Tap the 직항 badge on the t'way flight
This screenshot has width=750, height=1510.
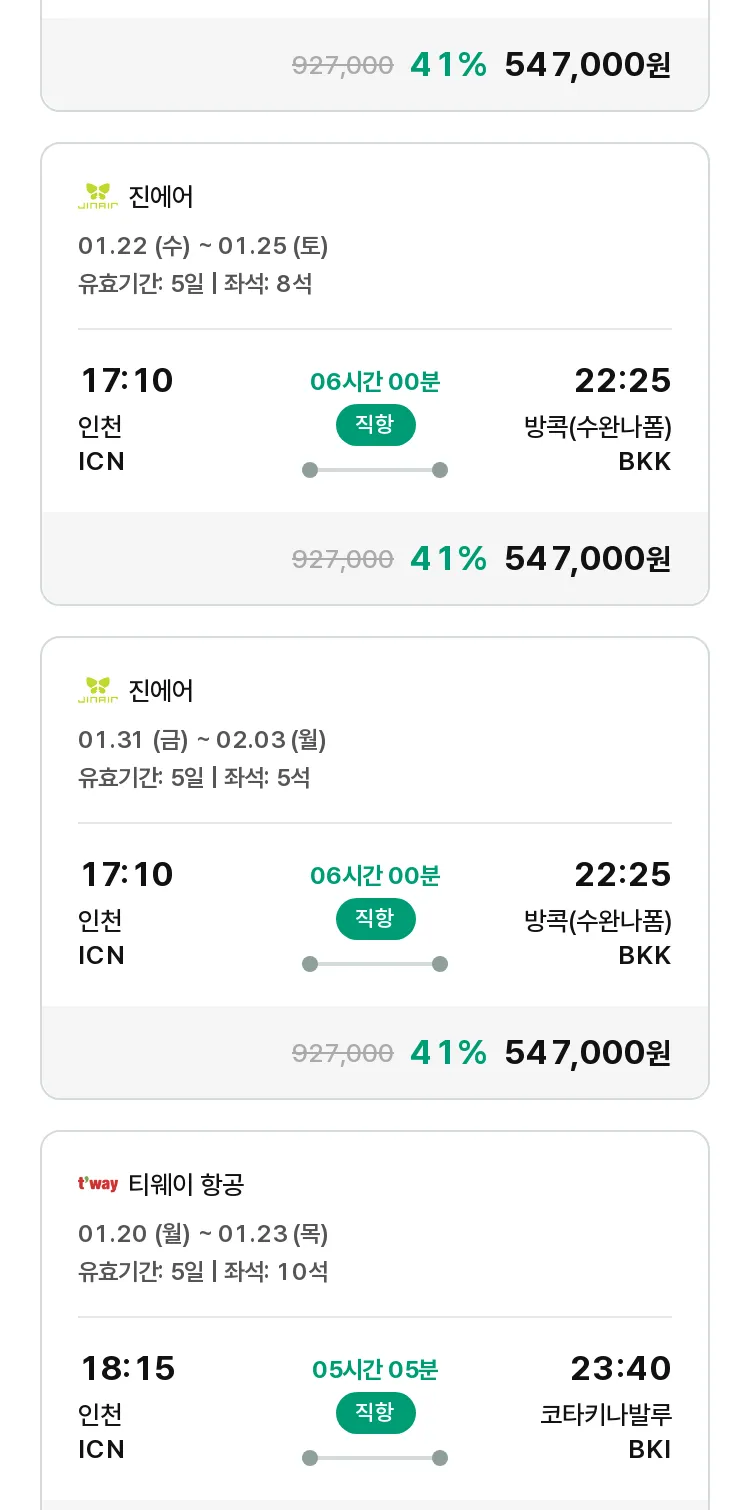click(375, 1413)
